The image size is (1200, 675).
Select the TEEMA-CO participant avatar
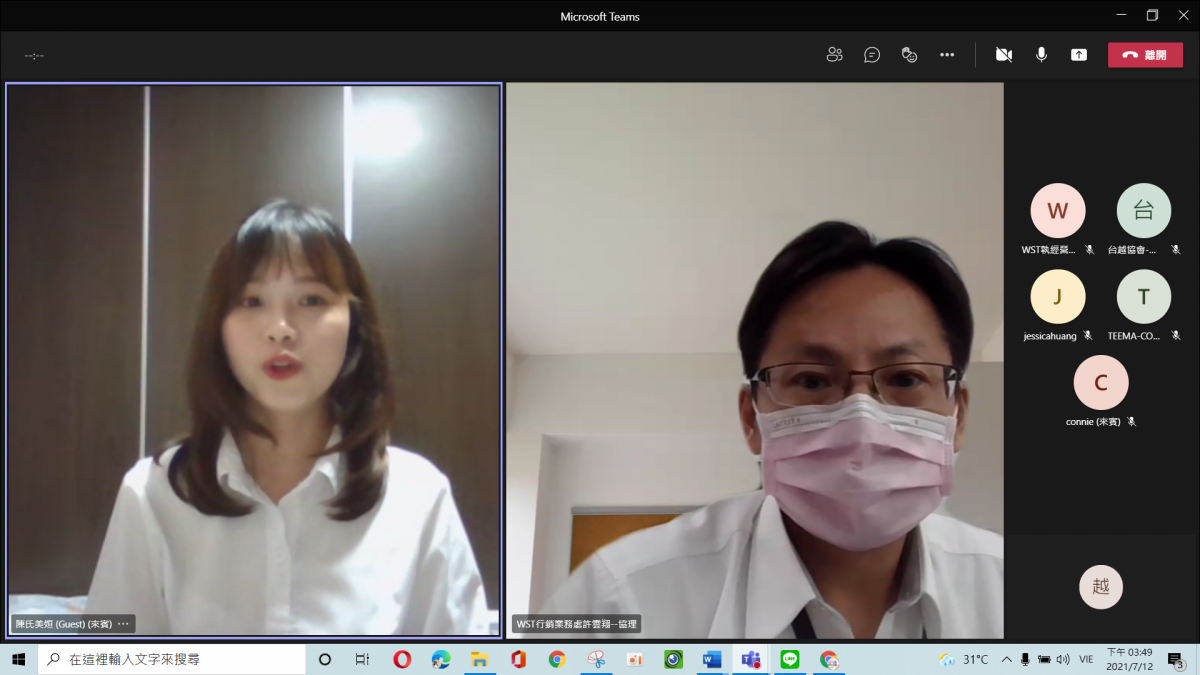[1143, 296]
